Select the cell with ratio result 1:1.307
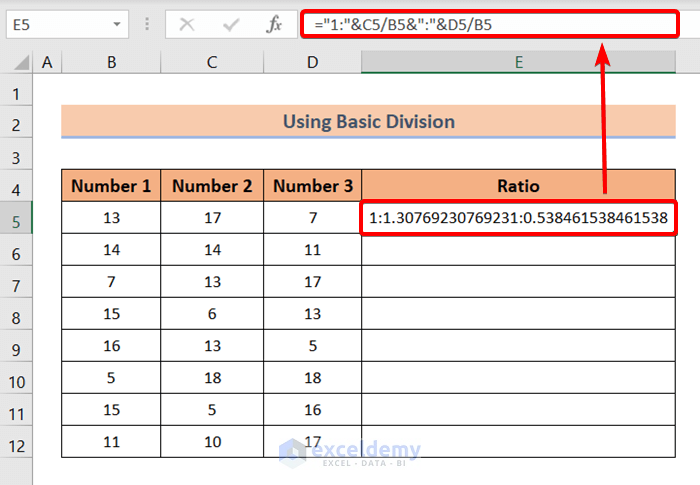This screenshot has height=485, width=700. coord(518,218)
